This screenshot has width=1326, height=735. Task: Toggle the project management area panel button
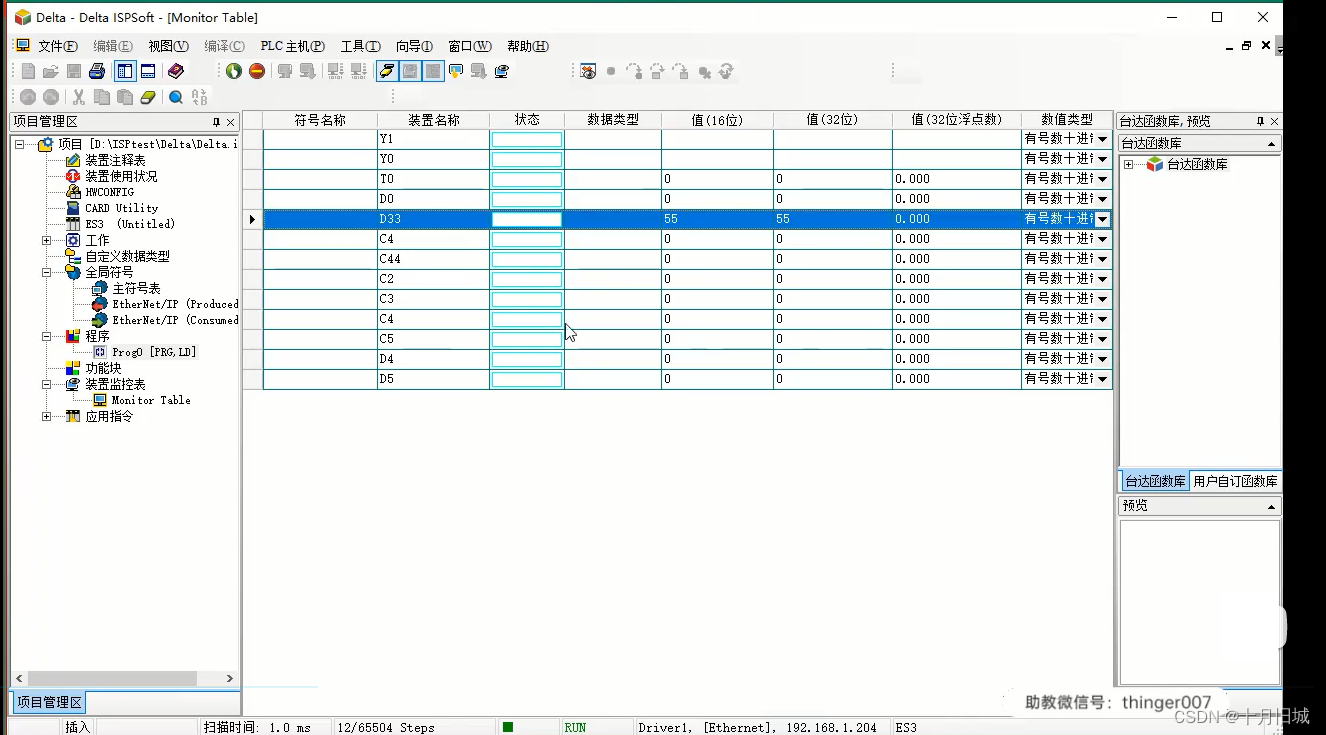[x=125, y=71]
